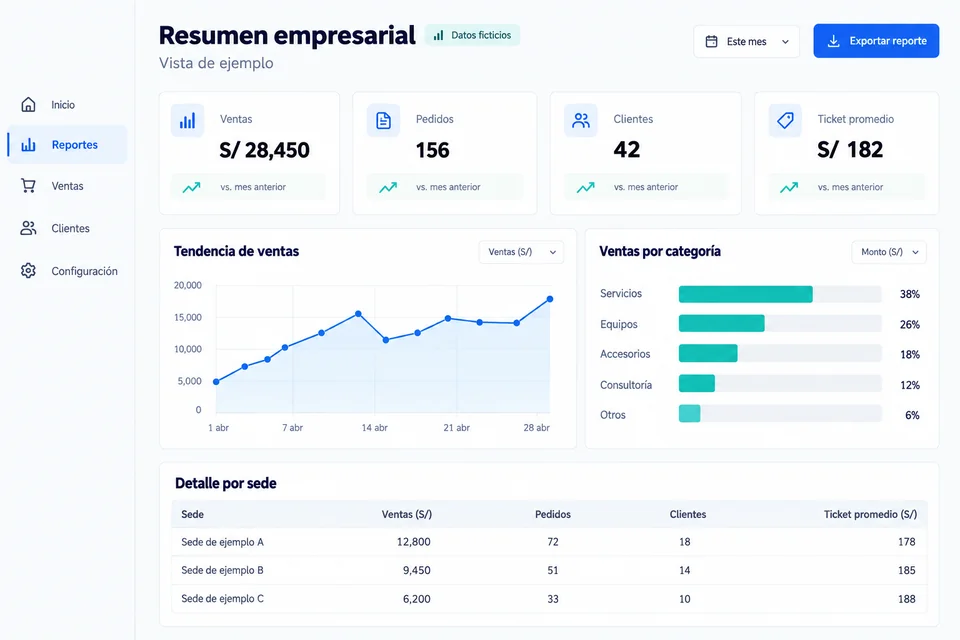Click the chart icon in Datos ficticios badge
The image size is (960, 640).
pyautogui.click(x=438, y=36)
